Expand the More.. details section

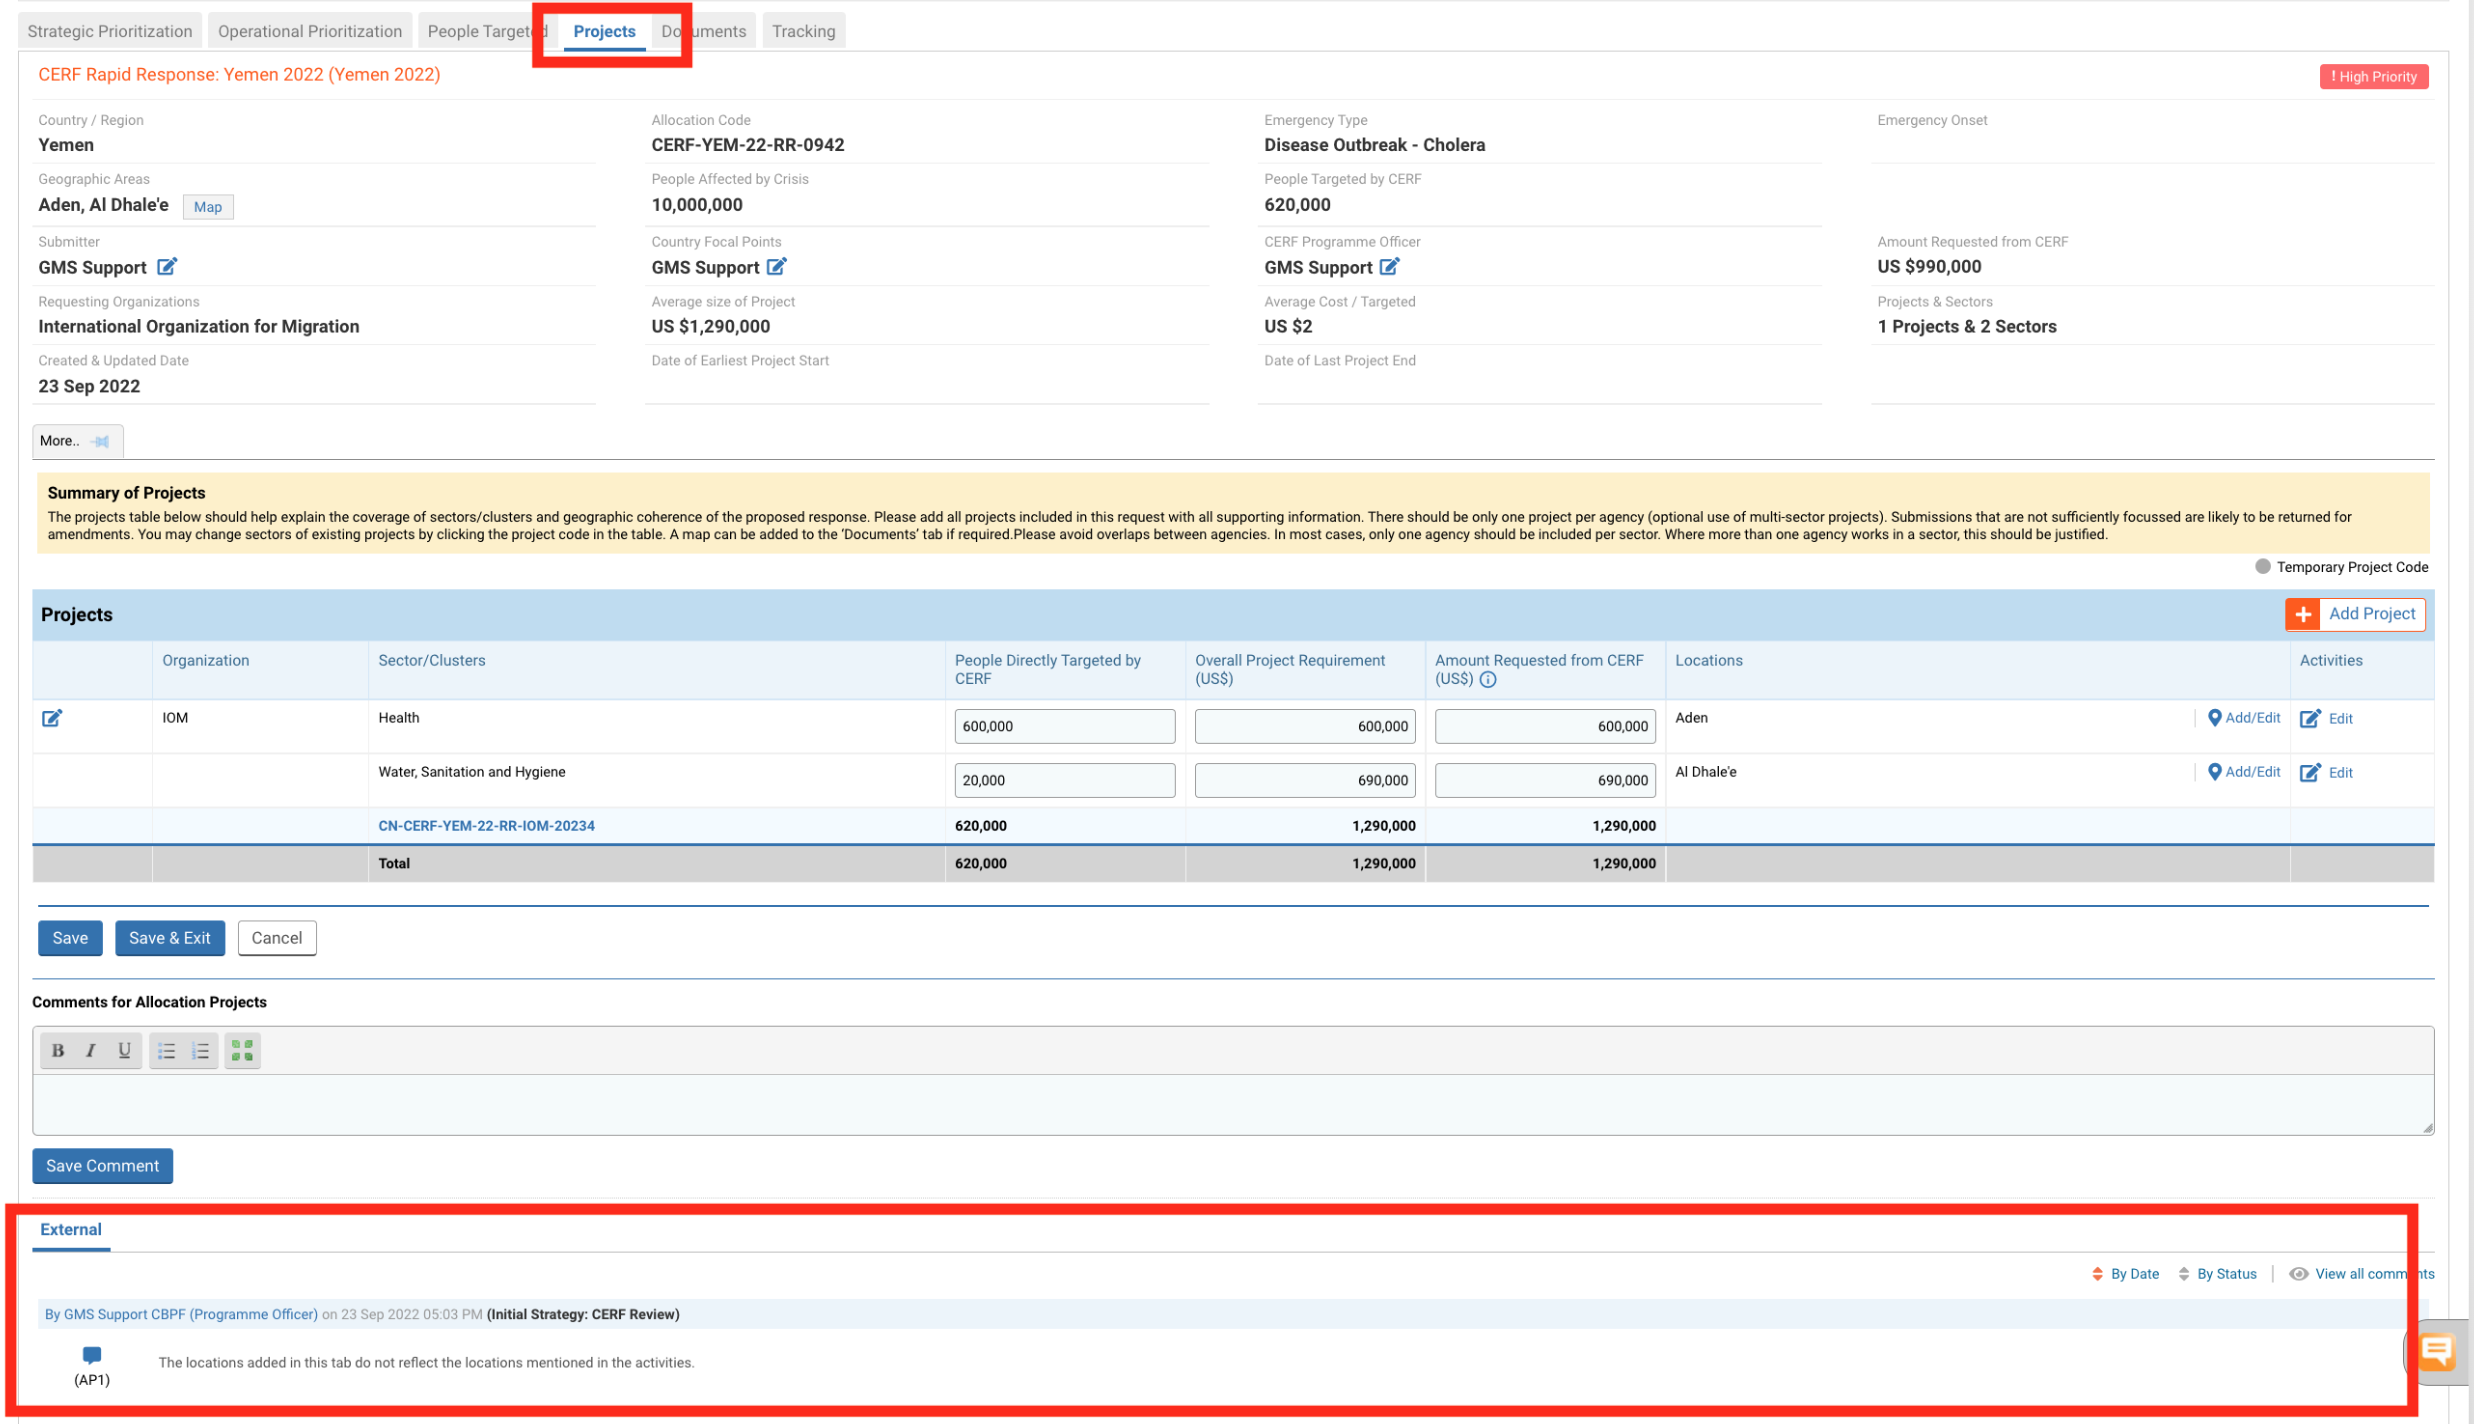[77, 441]
